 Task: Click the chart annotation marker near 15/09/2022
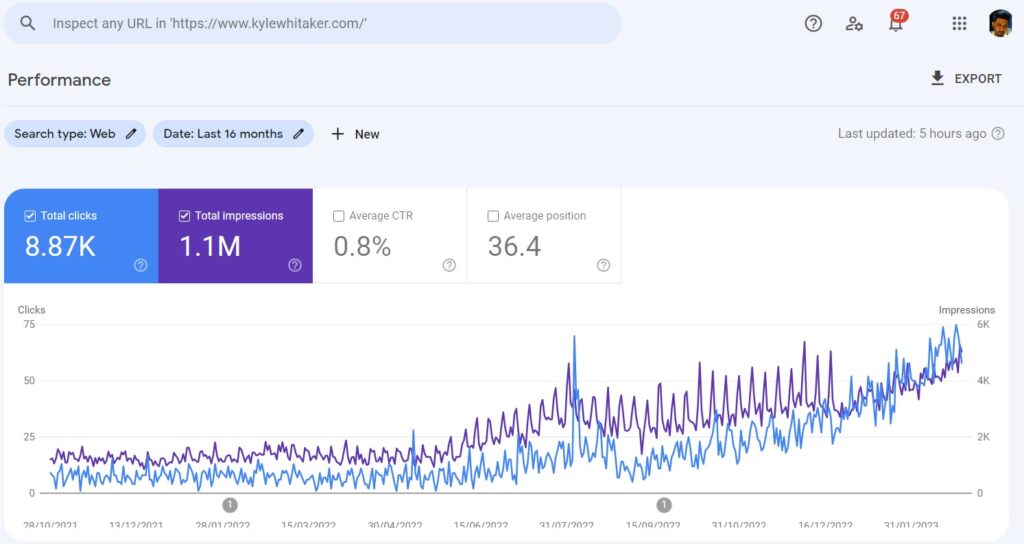click(663, 505)
